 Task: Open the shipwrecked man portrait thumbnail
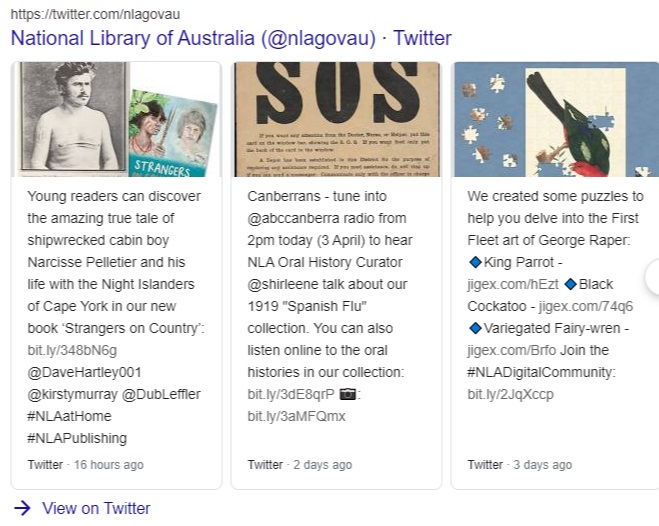click(x=72, y=118)
